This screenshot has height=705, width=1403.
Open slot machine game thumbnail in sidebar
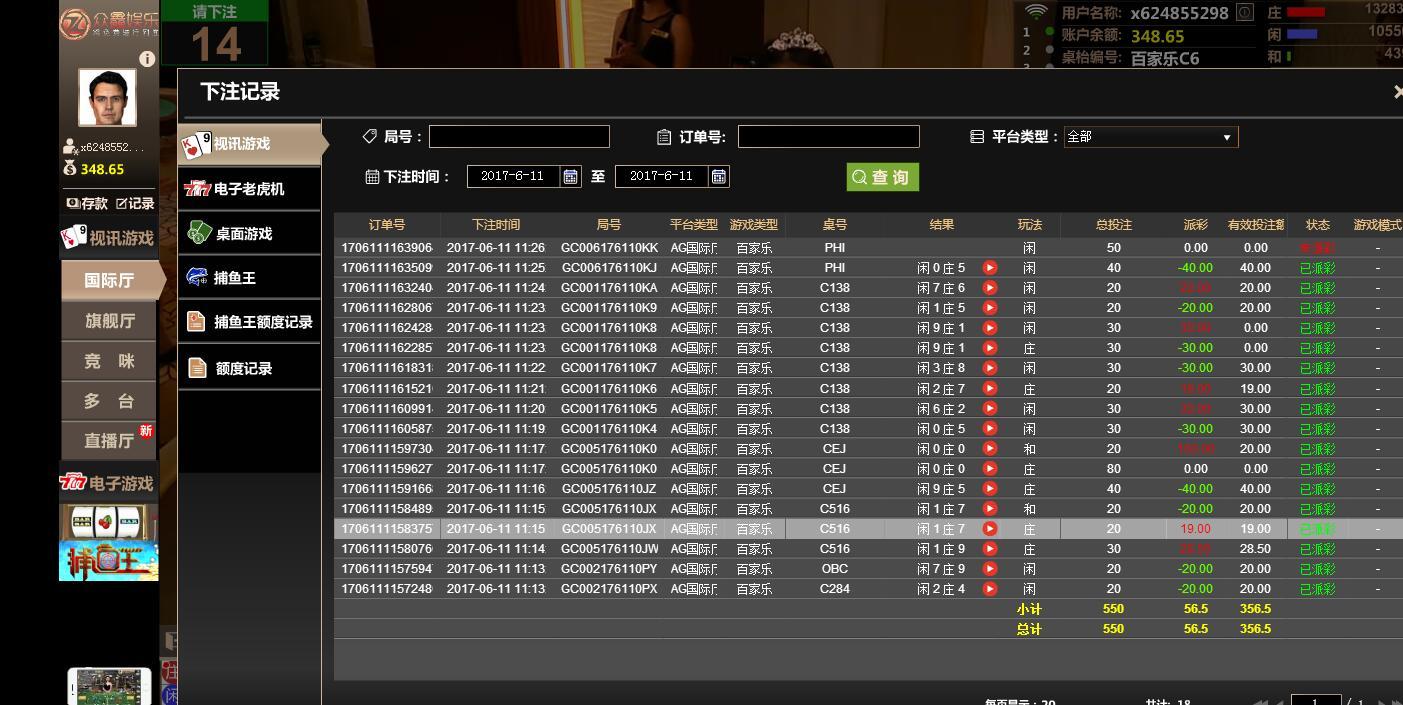coord(107,522)
